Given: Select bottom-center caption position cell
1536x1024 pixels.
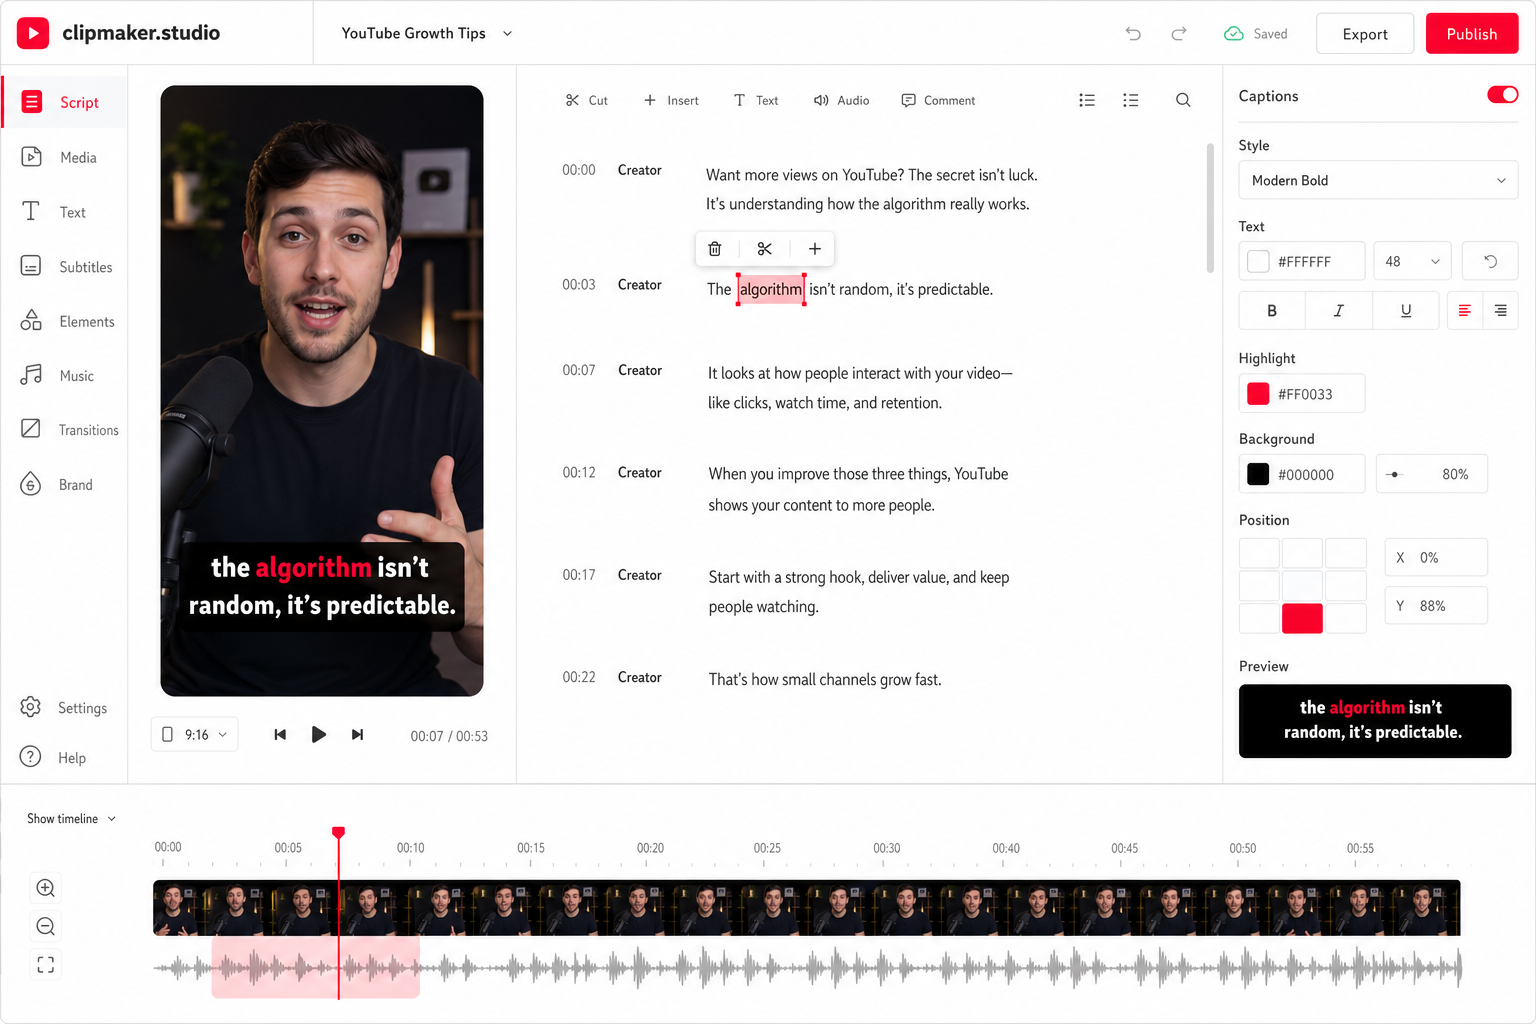Looking at the screenshot, I should [1303, 618].
